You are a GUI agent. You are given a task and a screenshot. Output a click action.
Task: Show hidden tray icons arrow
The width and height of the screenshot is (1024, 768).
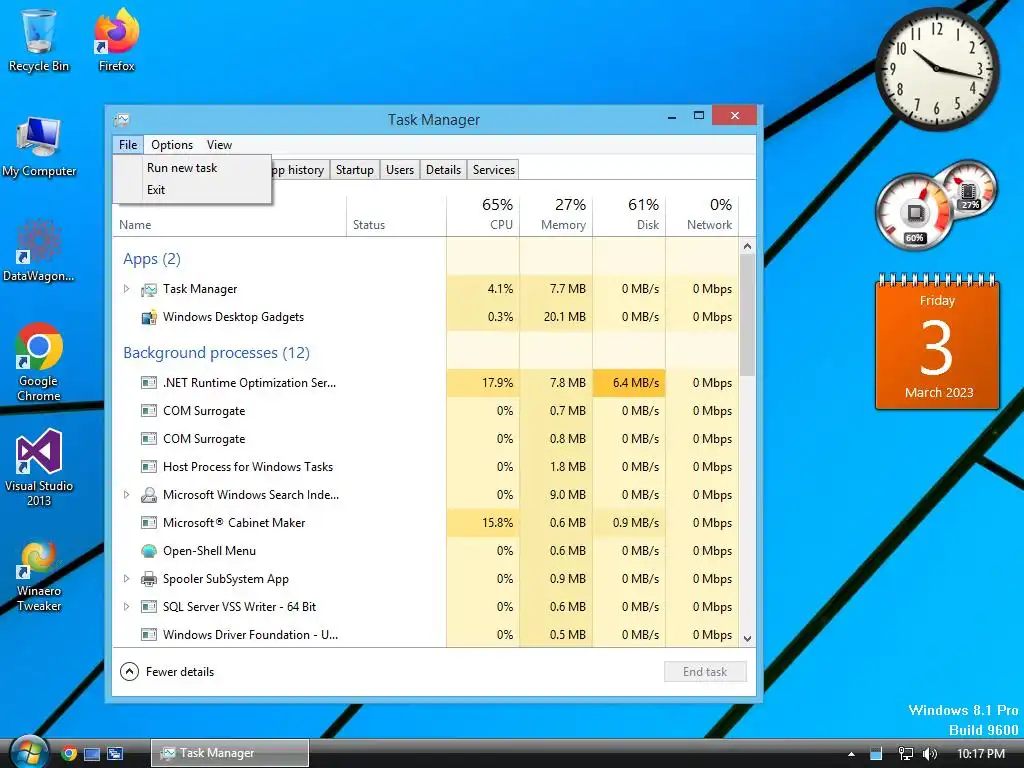pos(851,754)
